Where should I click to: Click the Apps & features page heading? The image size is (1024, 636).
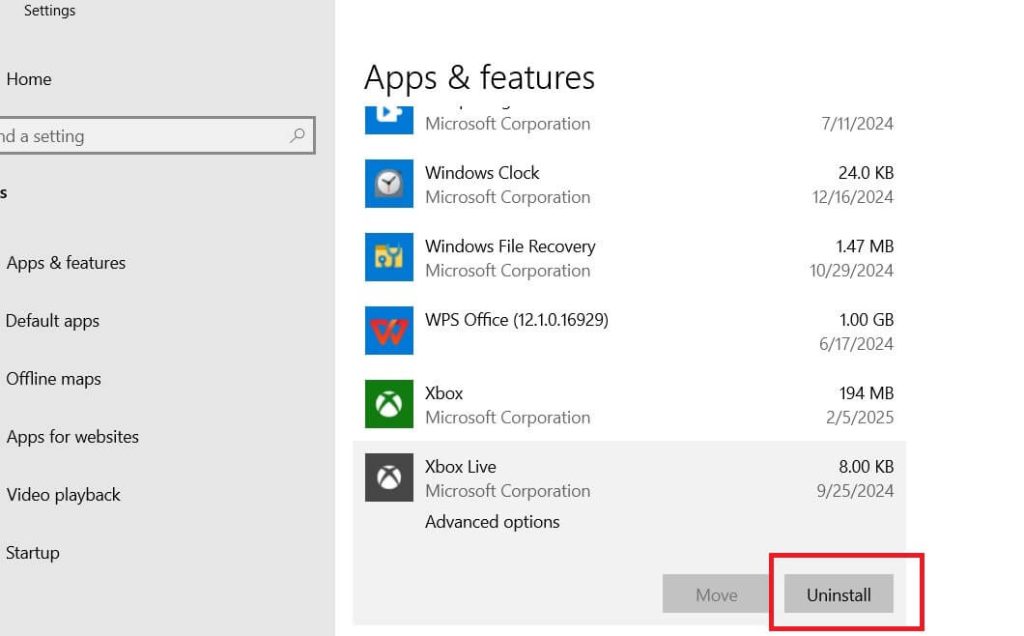coord(479,78)
